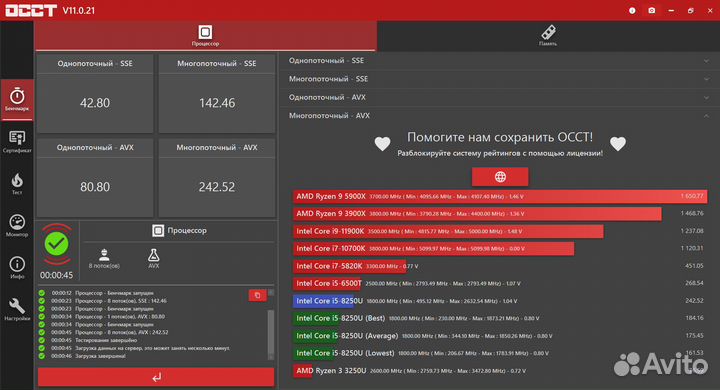720x390 pixels.
Task: Click the OCCT logo in title bar
Action: tap(31, 10)
